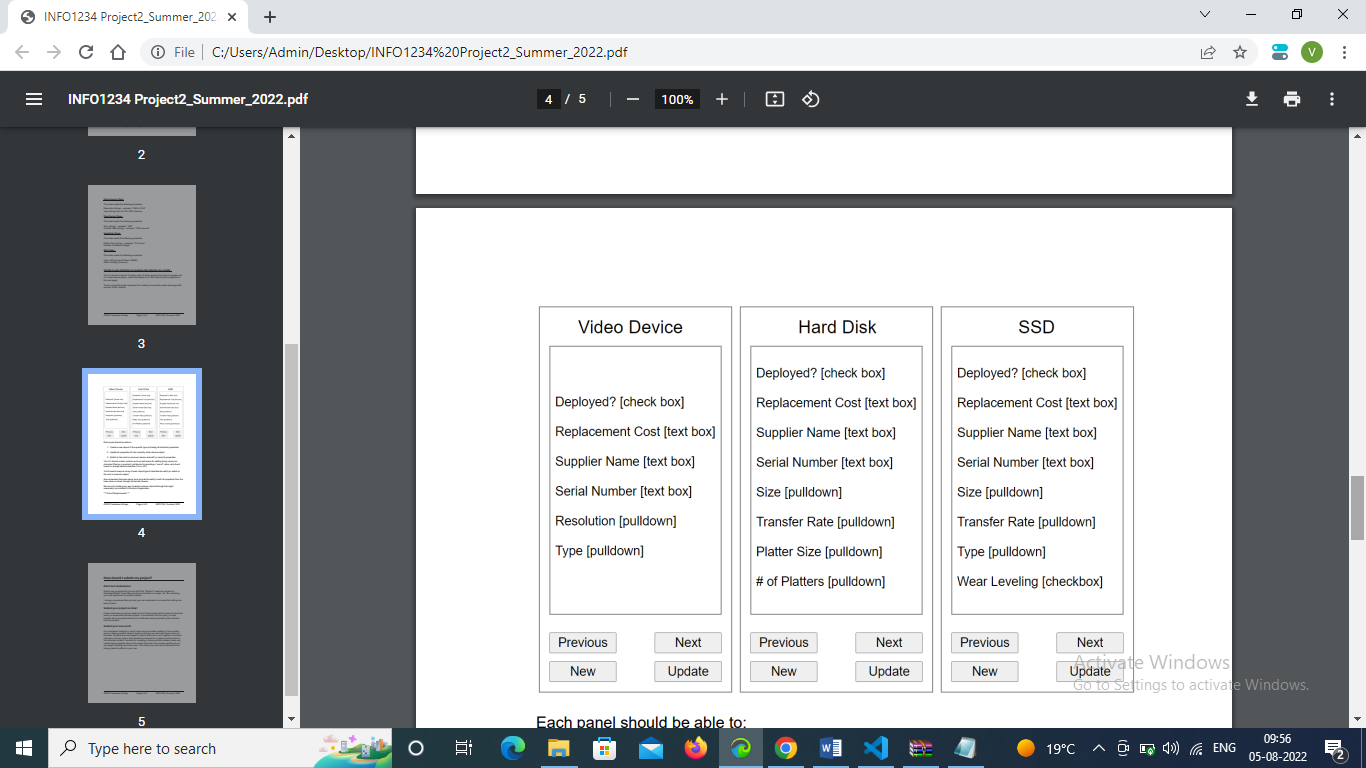This screenshot has width=1366, height=768.
Task: Go back in browser history
Action: point(23,52)
